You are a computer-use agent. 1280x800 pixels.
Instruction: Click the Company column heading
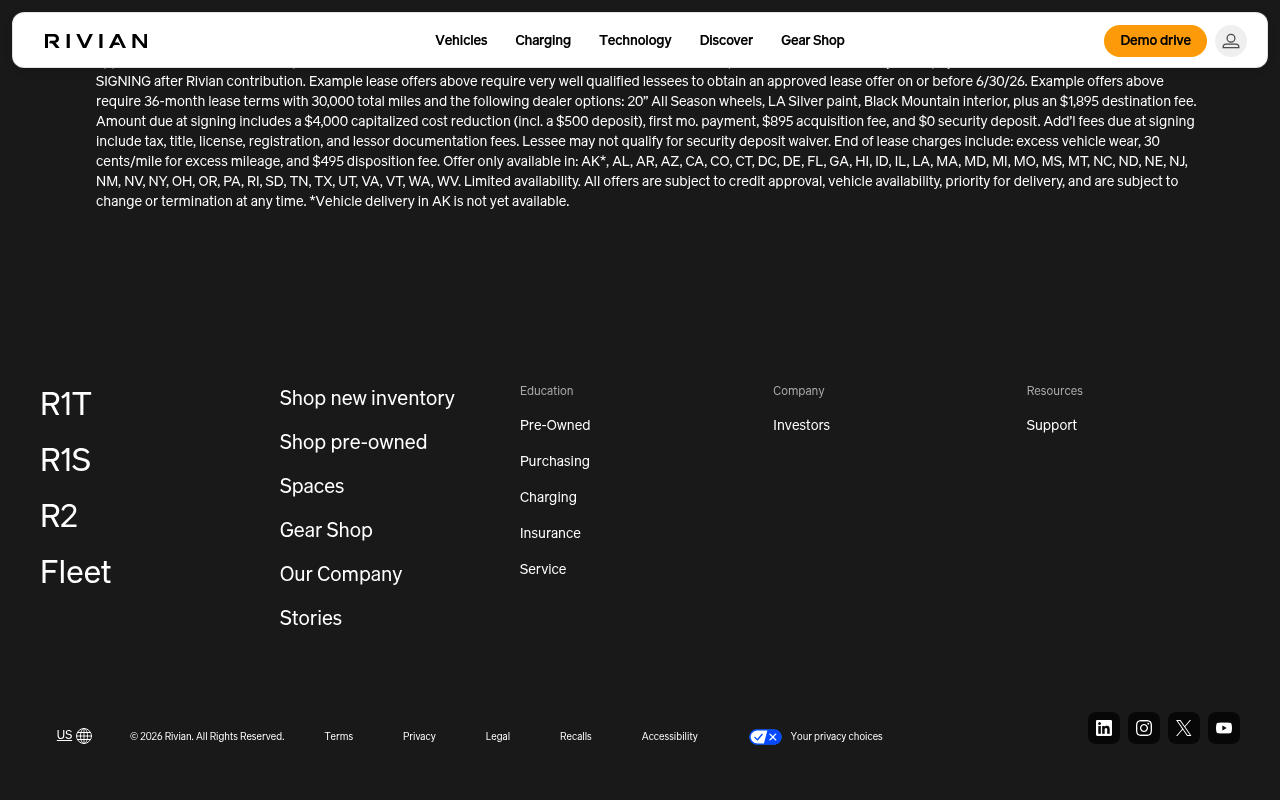tap(799, 391)
